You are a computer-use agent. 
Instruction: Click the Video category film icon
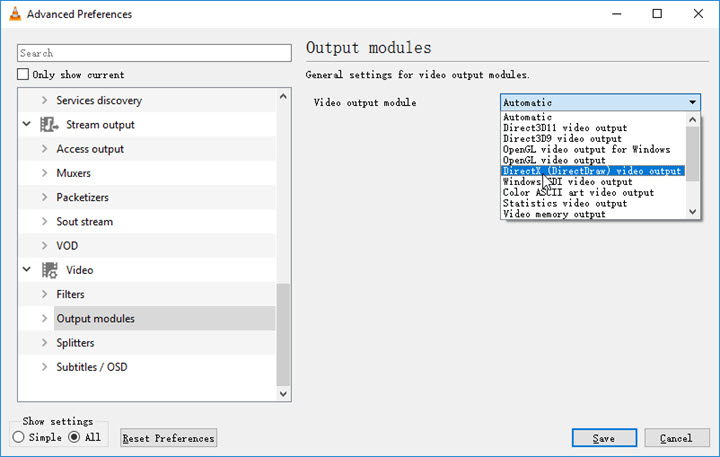(x=50, y=270)
